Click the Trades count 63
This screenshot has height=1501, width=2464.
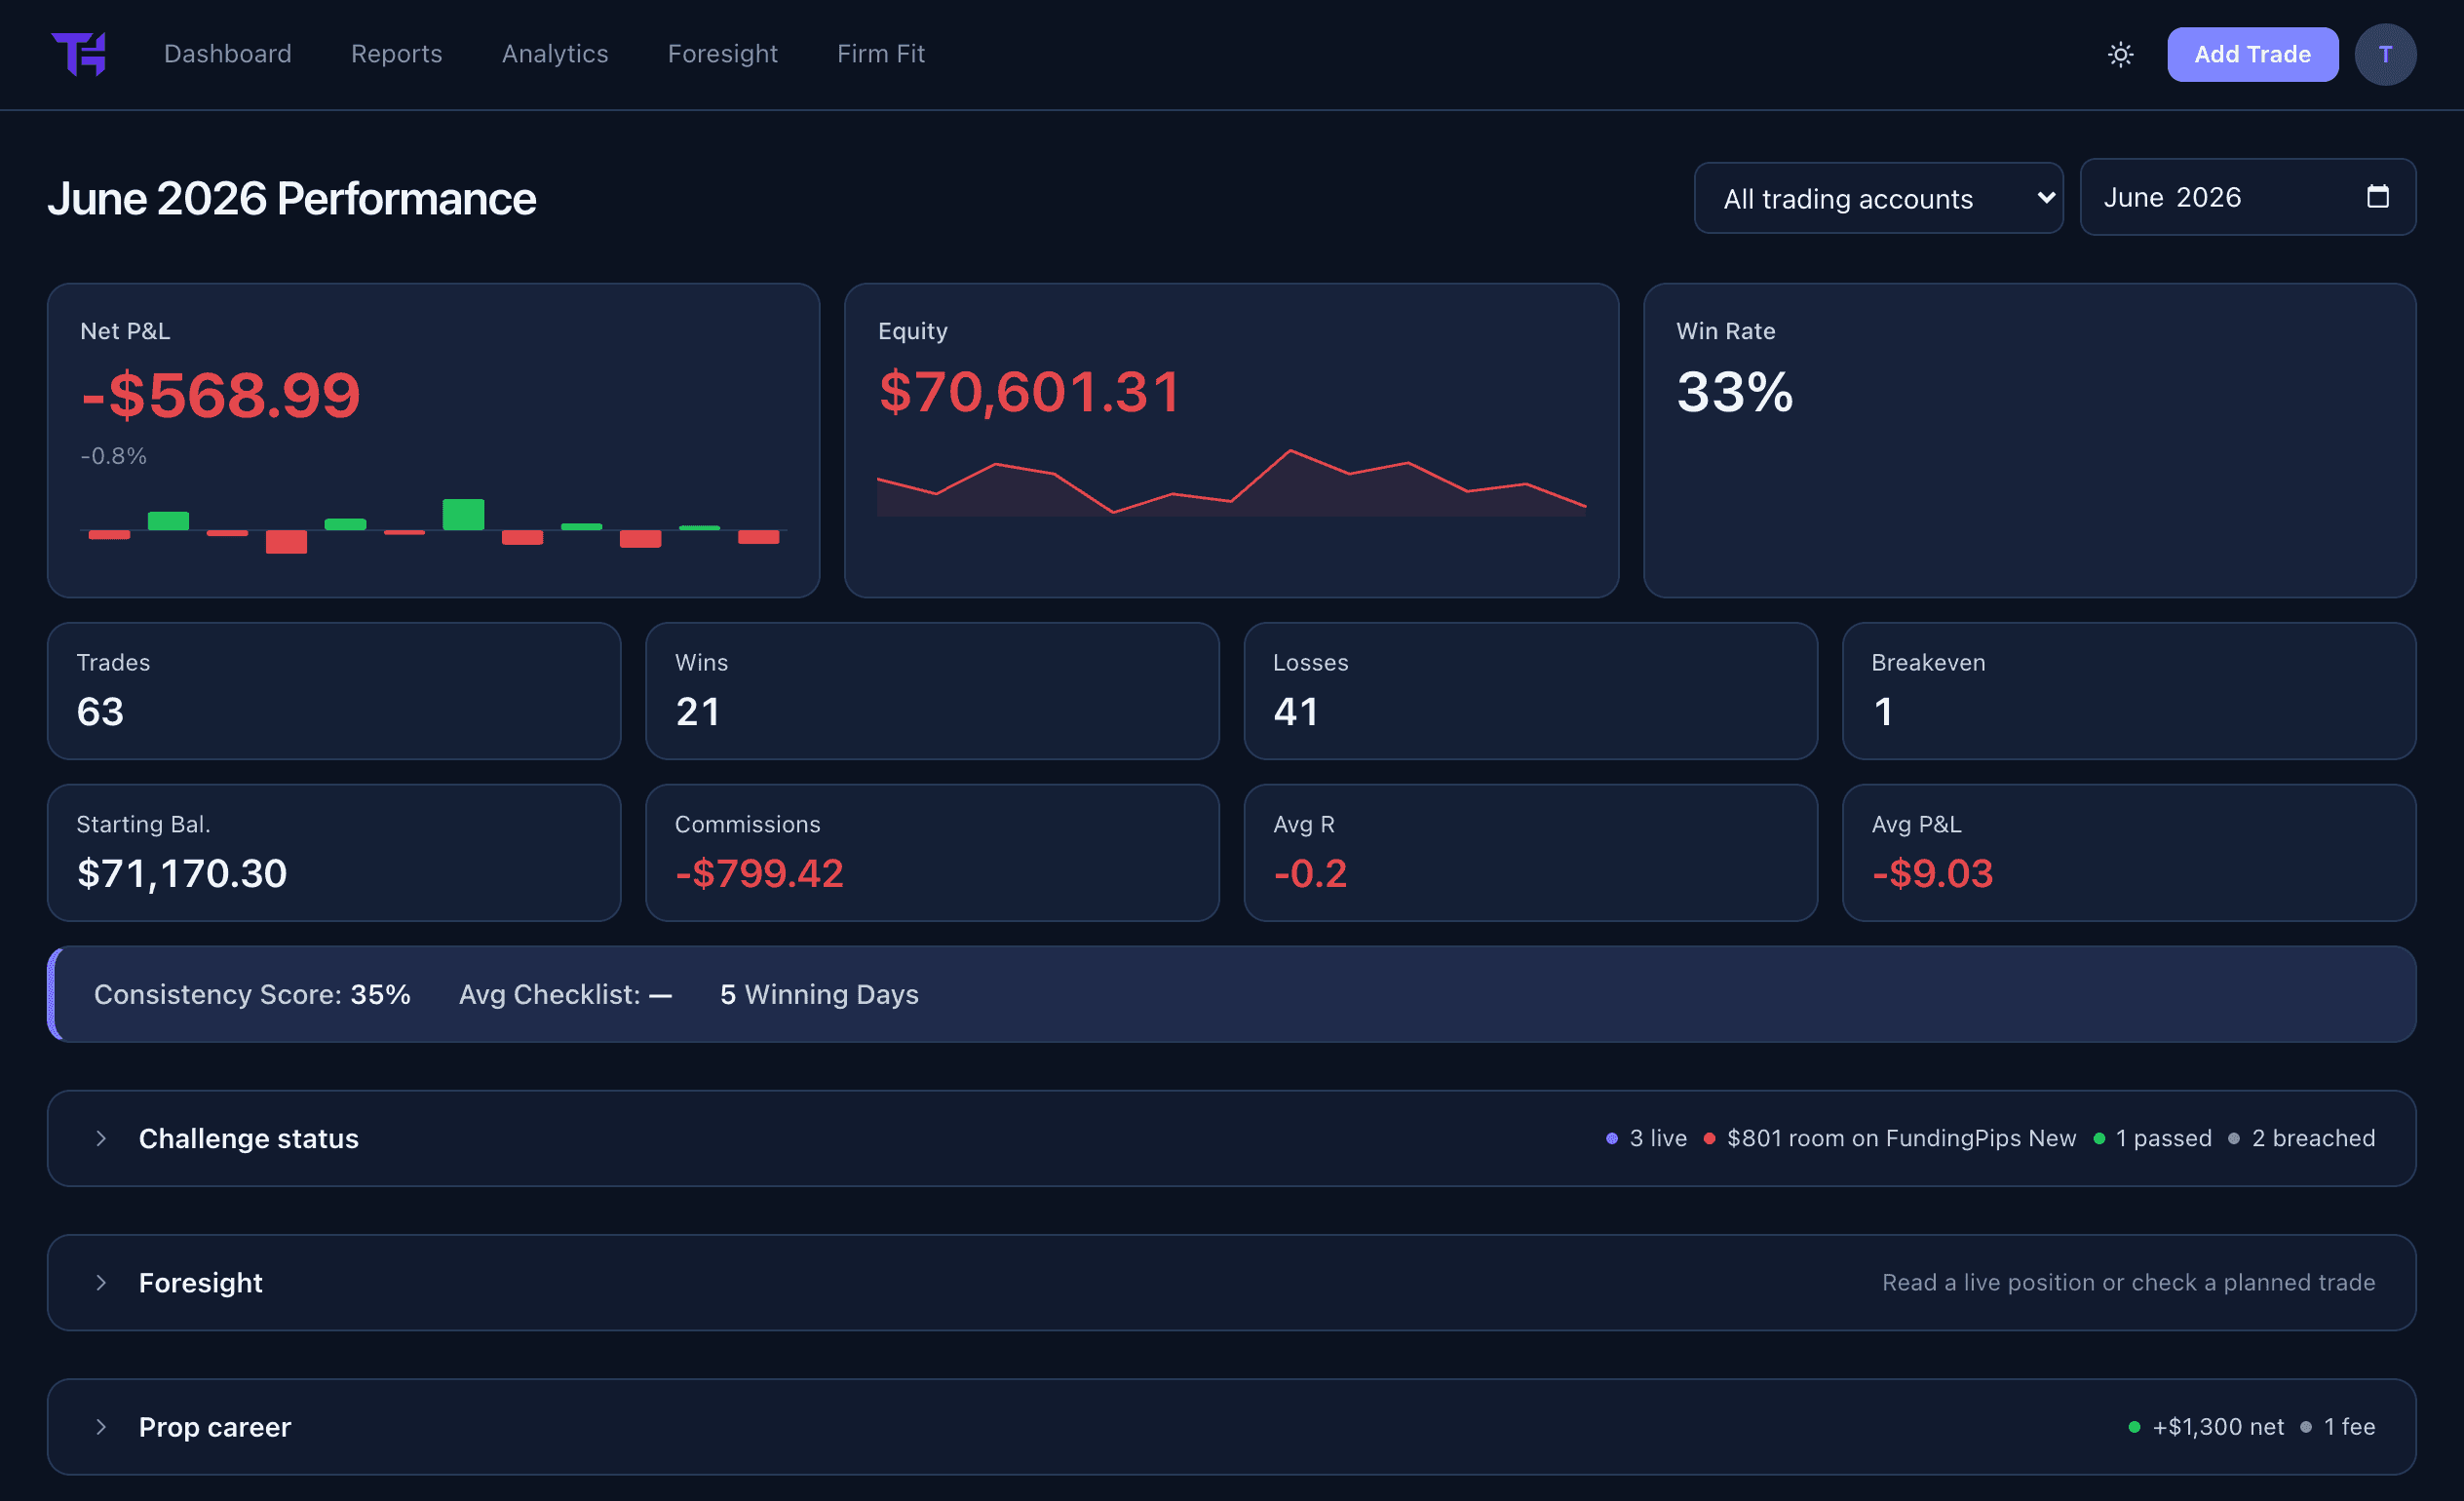coord(100,711)
